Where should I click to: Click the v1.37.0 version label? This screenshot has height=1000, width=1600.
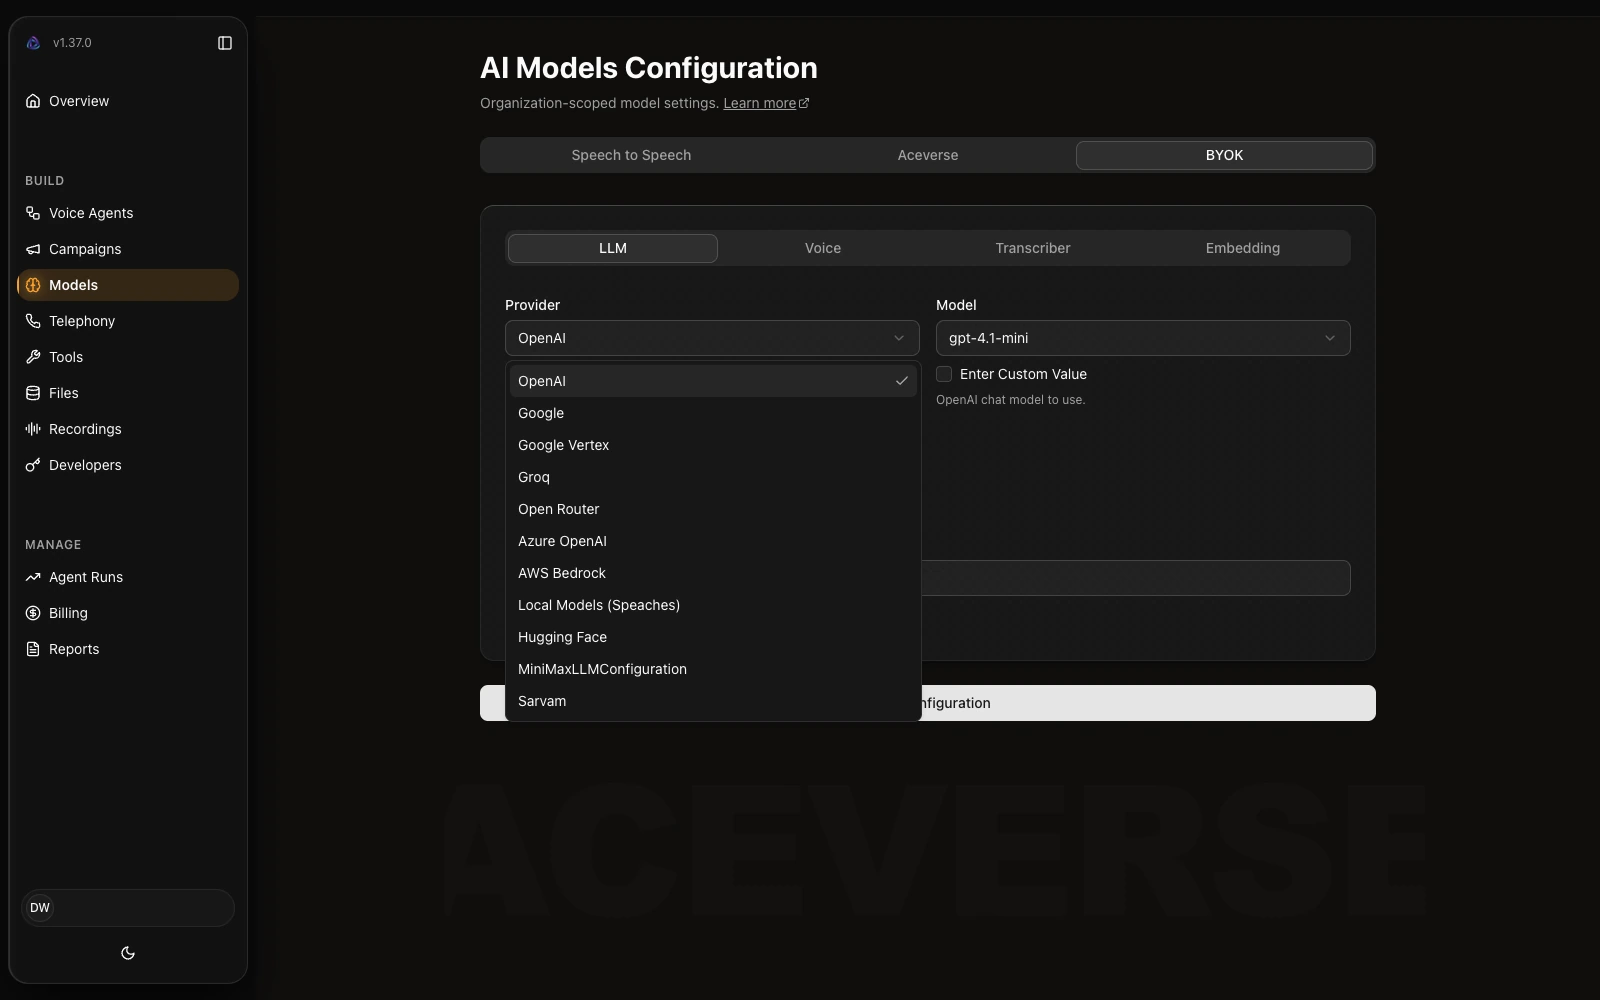tap(72, 43)
